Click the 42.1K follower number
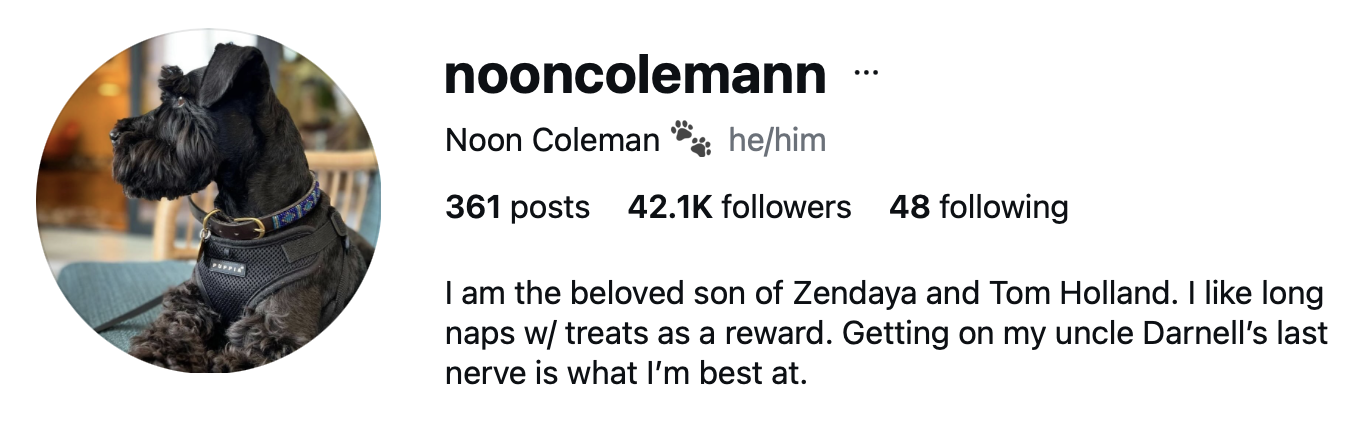Viewport: 1362px width, 442px height. [669, 207]
